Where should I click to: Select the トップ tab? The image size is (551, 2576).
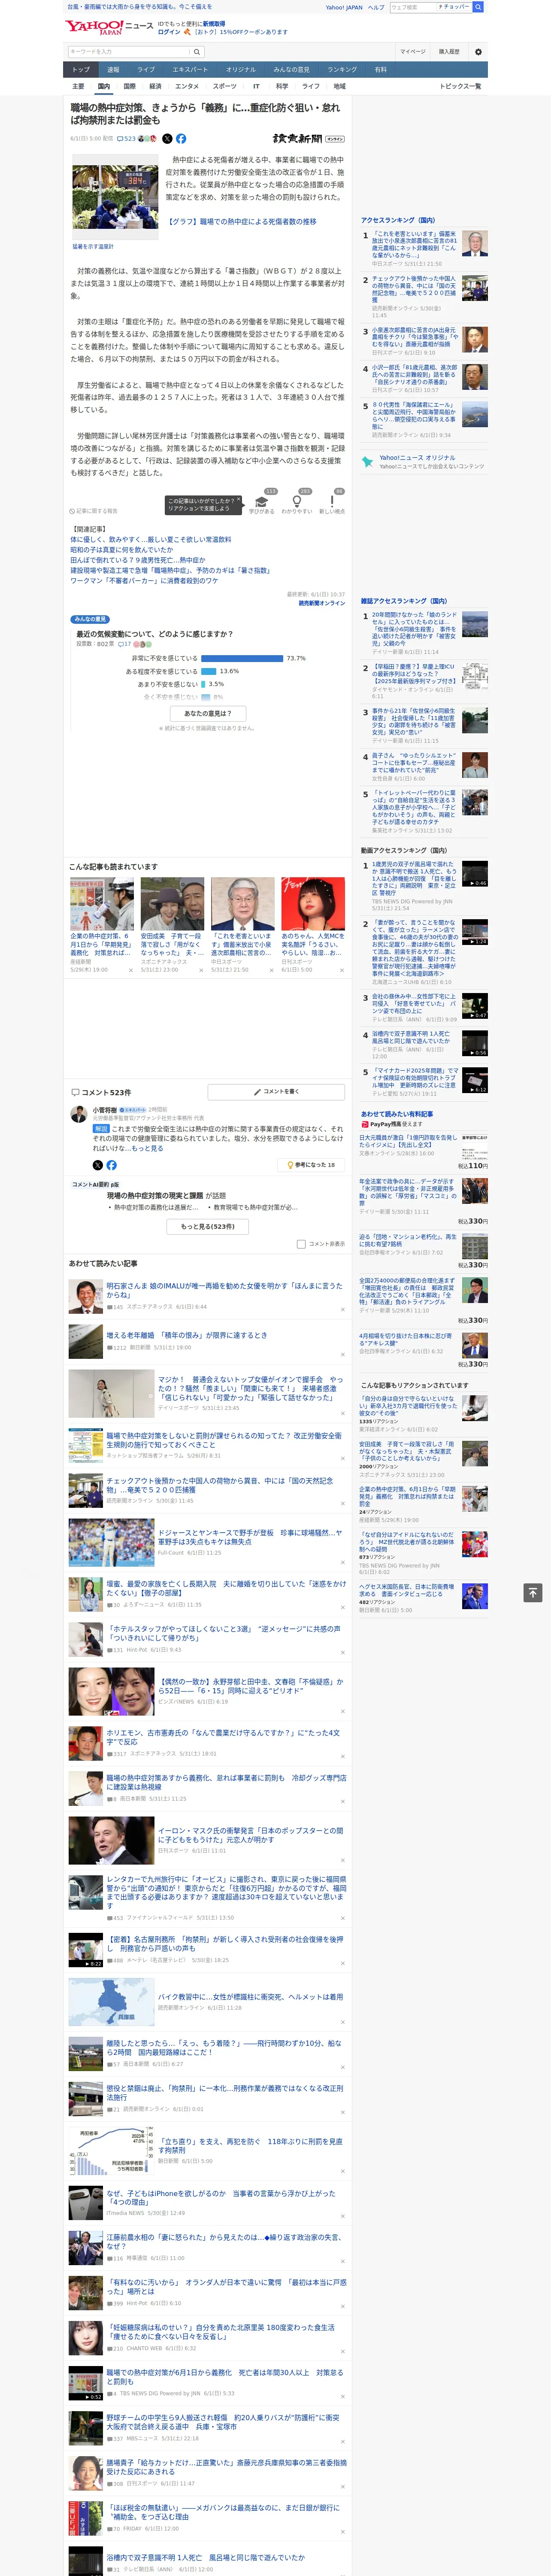click(x=81, y=70)
